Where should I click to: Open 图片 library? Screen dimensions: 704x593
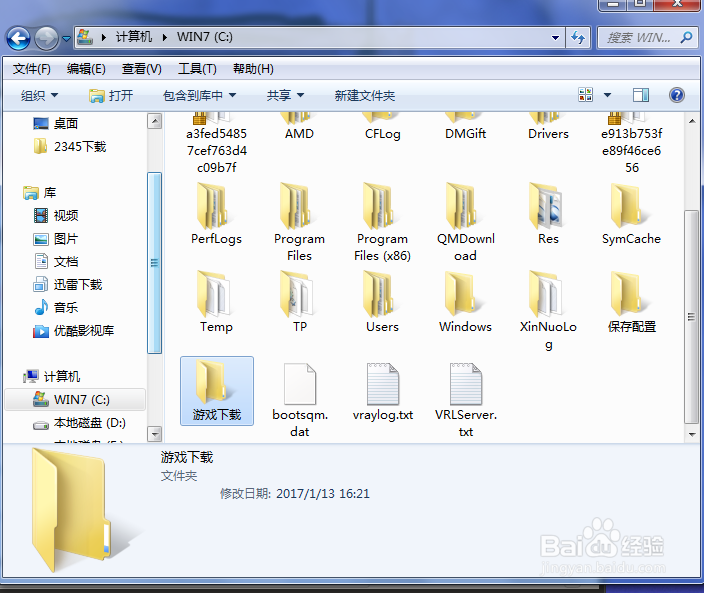tap(56, 238)
